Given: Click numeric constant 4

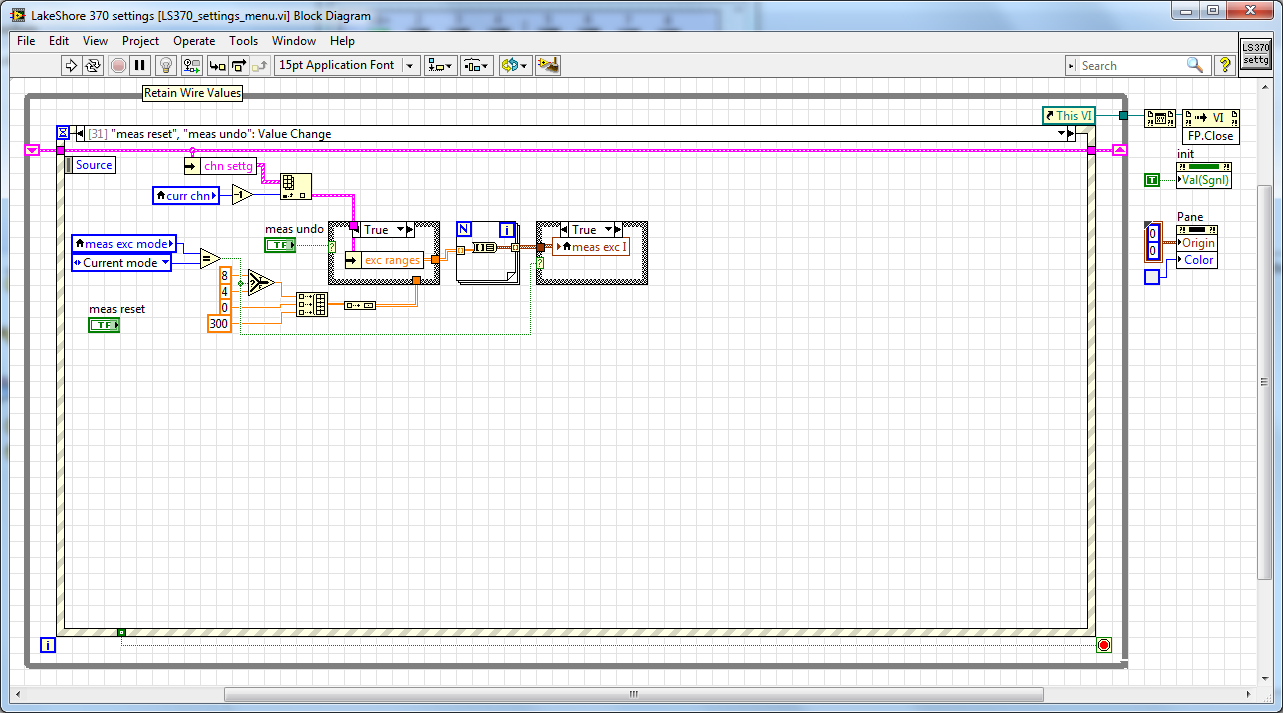Looking at the screenshot, I should (x=224, y=291).
